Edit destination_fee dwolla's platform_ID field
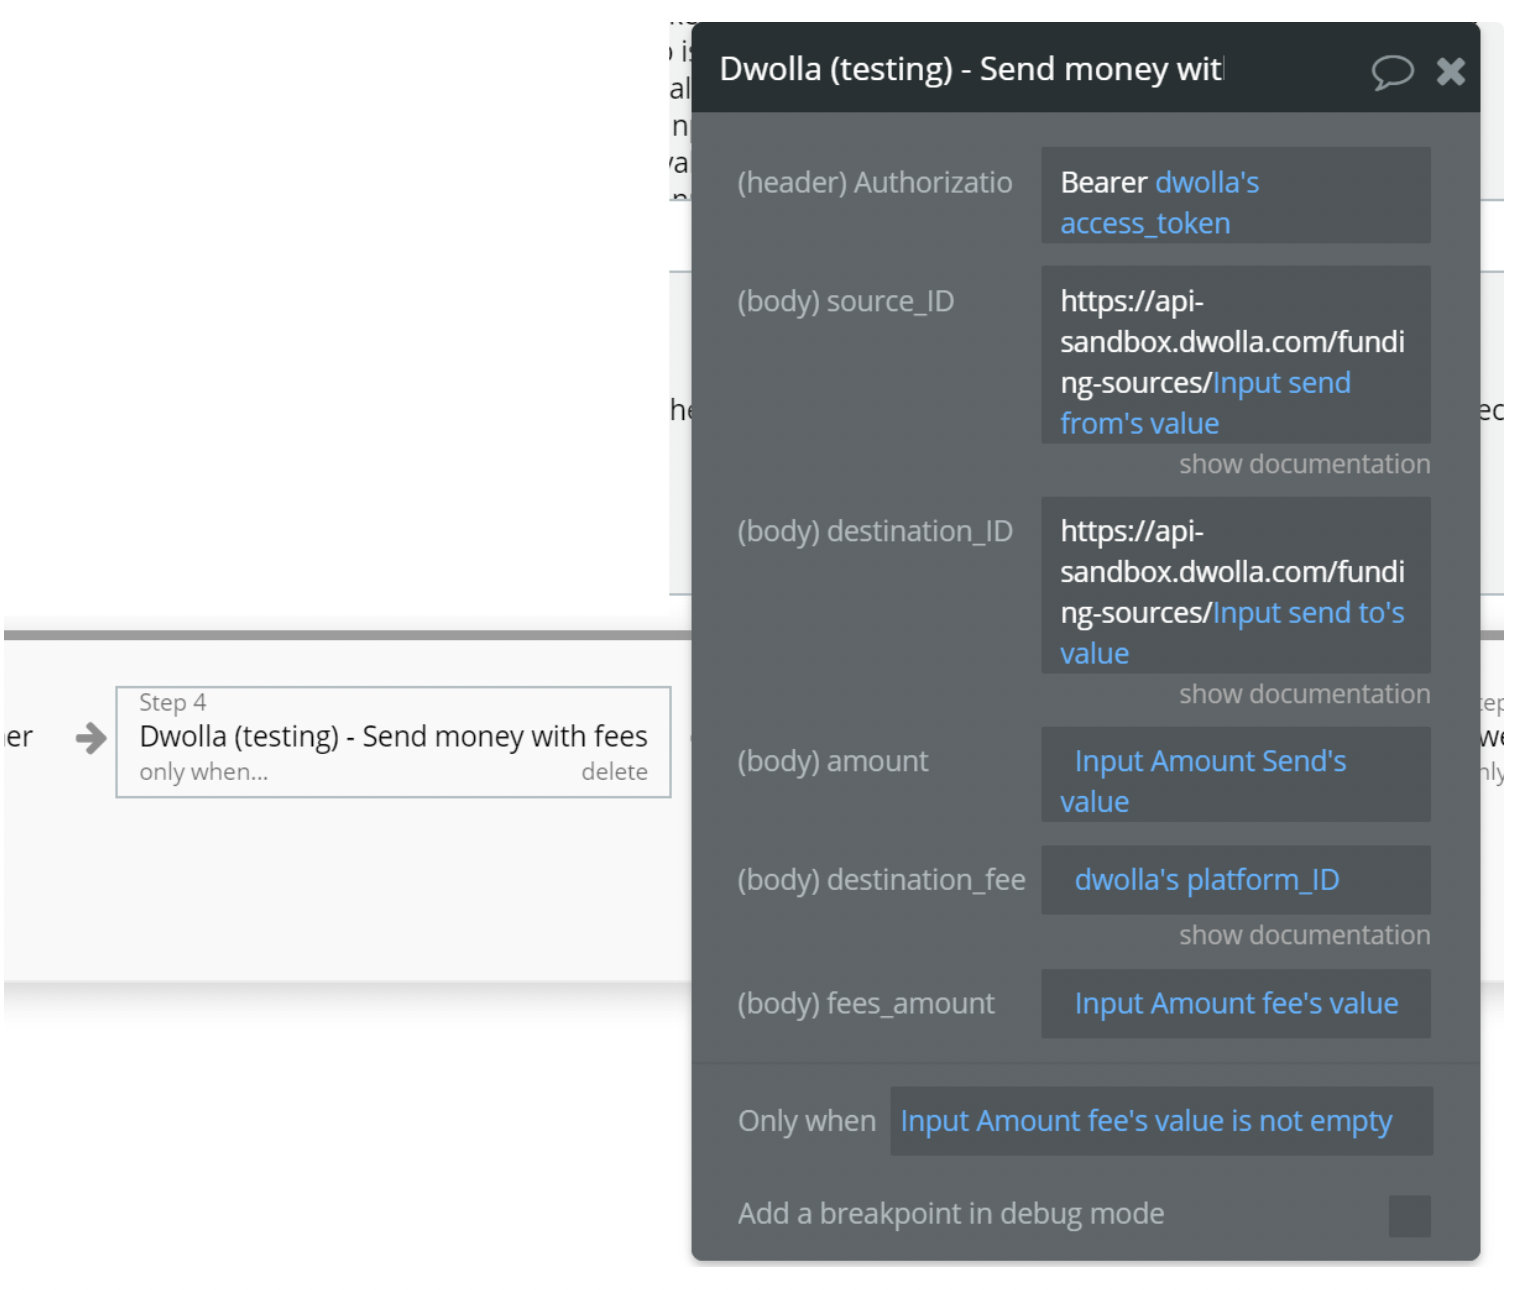The image size is (1522, 1290). point(1235,880)
